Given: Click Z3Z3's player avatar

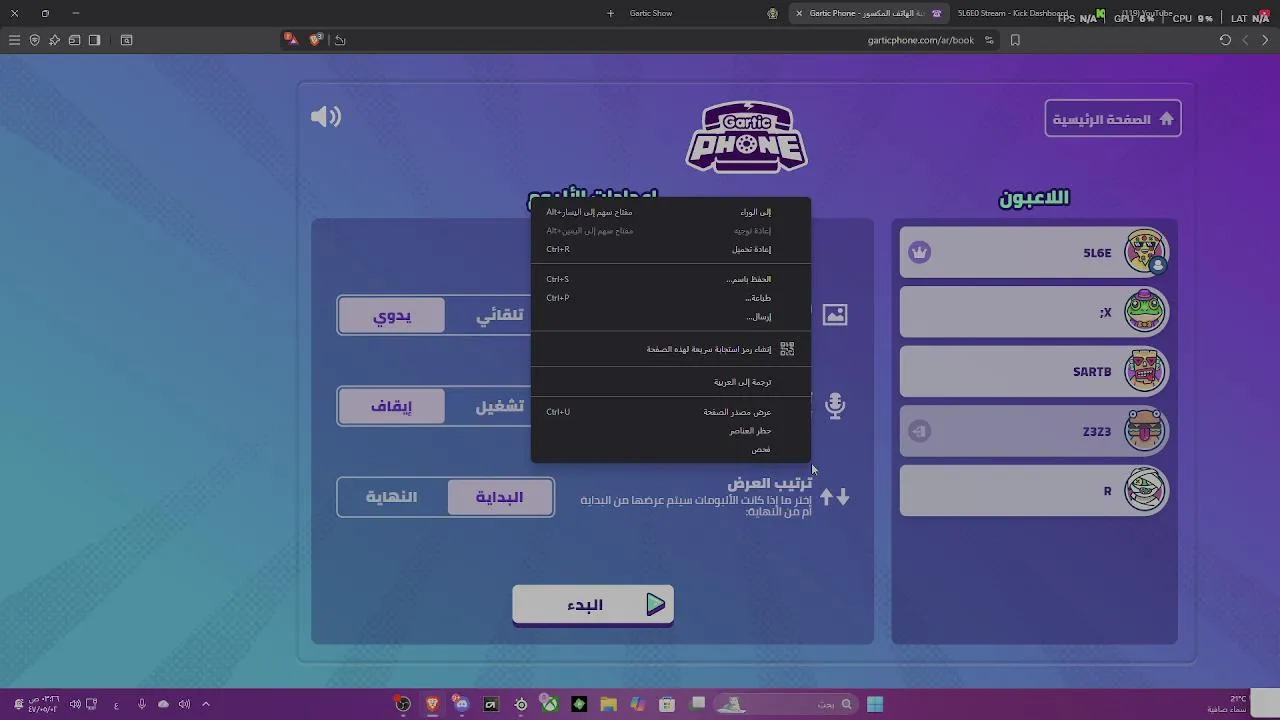Looking at the screenshot, I should 1145,431.
